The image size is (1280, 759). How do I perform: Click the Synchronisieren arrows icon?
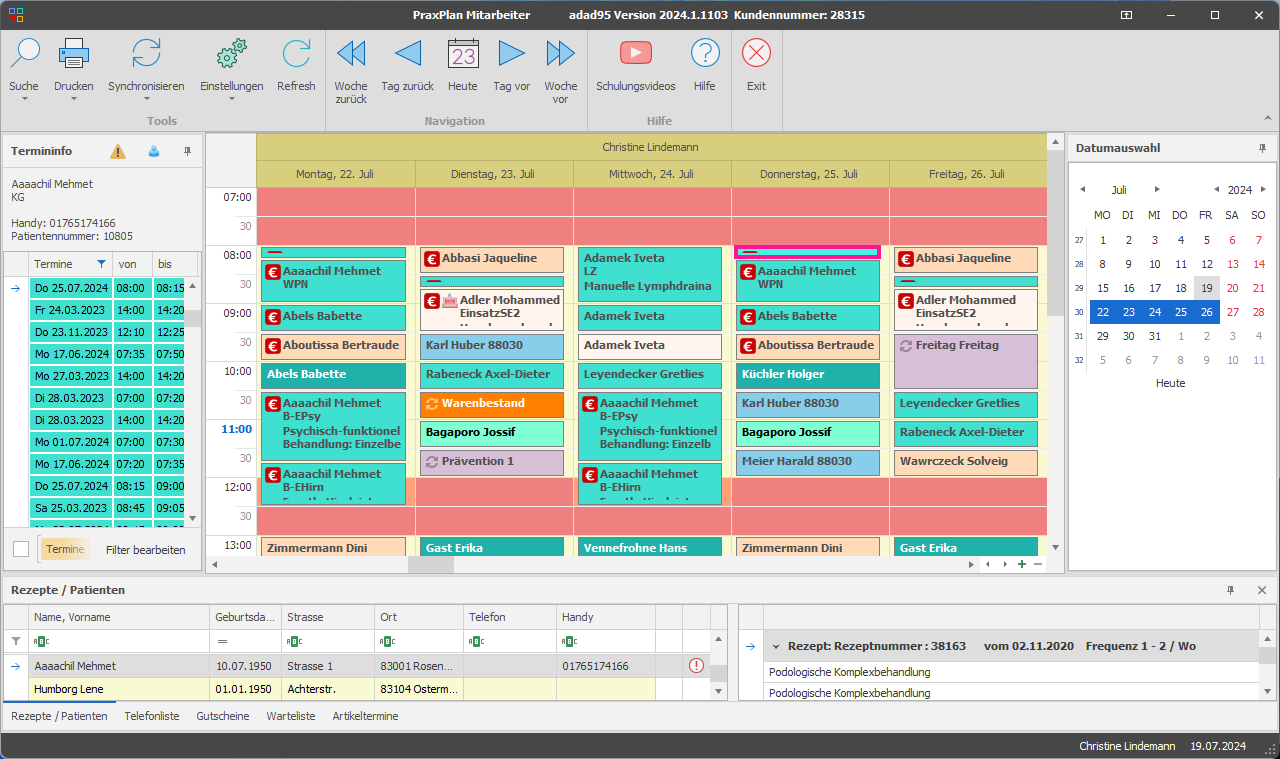pyautogui.click(x=146, y=53)
